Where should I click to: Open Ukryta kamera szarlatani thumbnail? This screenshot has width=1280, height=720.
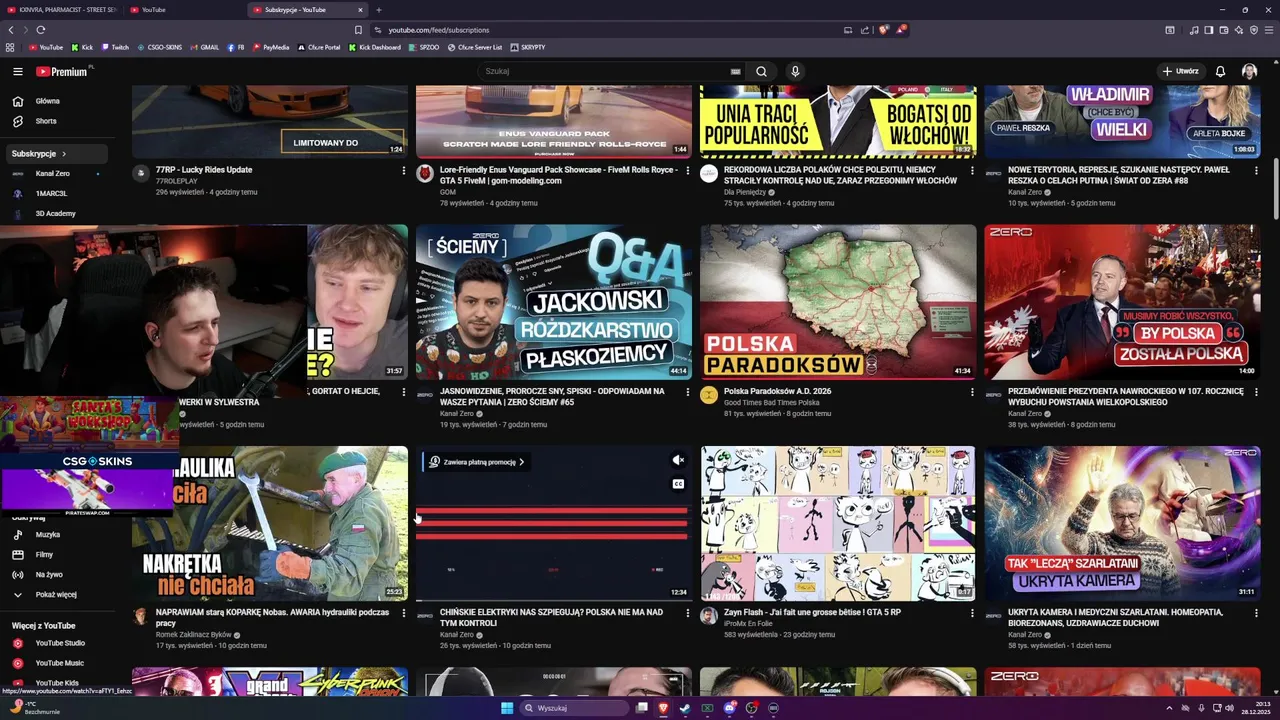(x=1122, y=523)
